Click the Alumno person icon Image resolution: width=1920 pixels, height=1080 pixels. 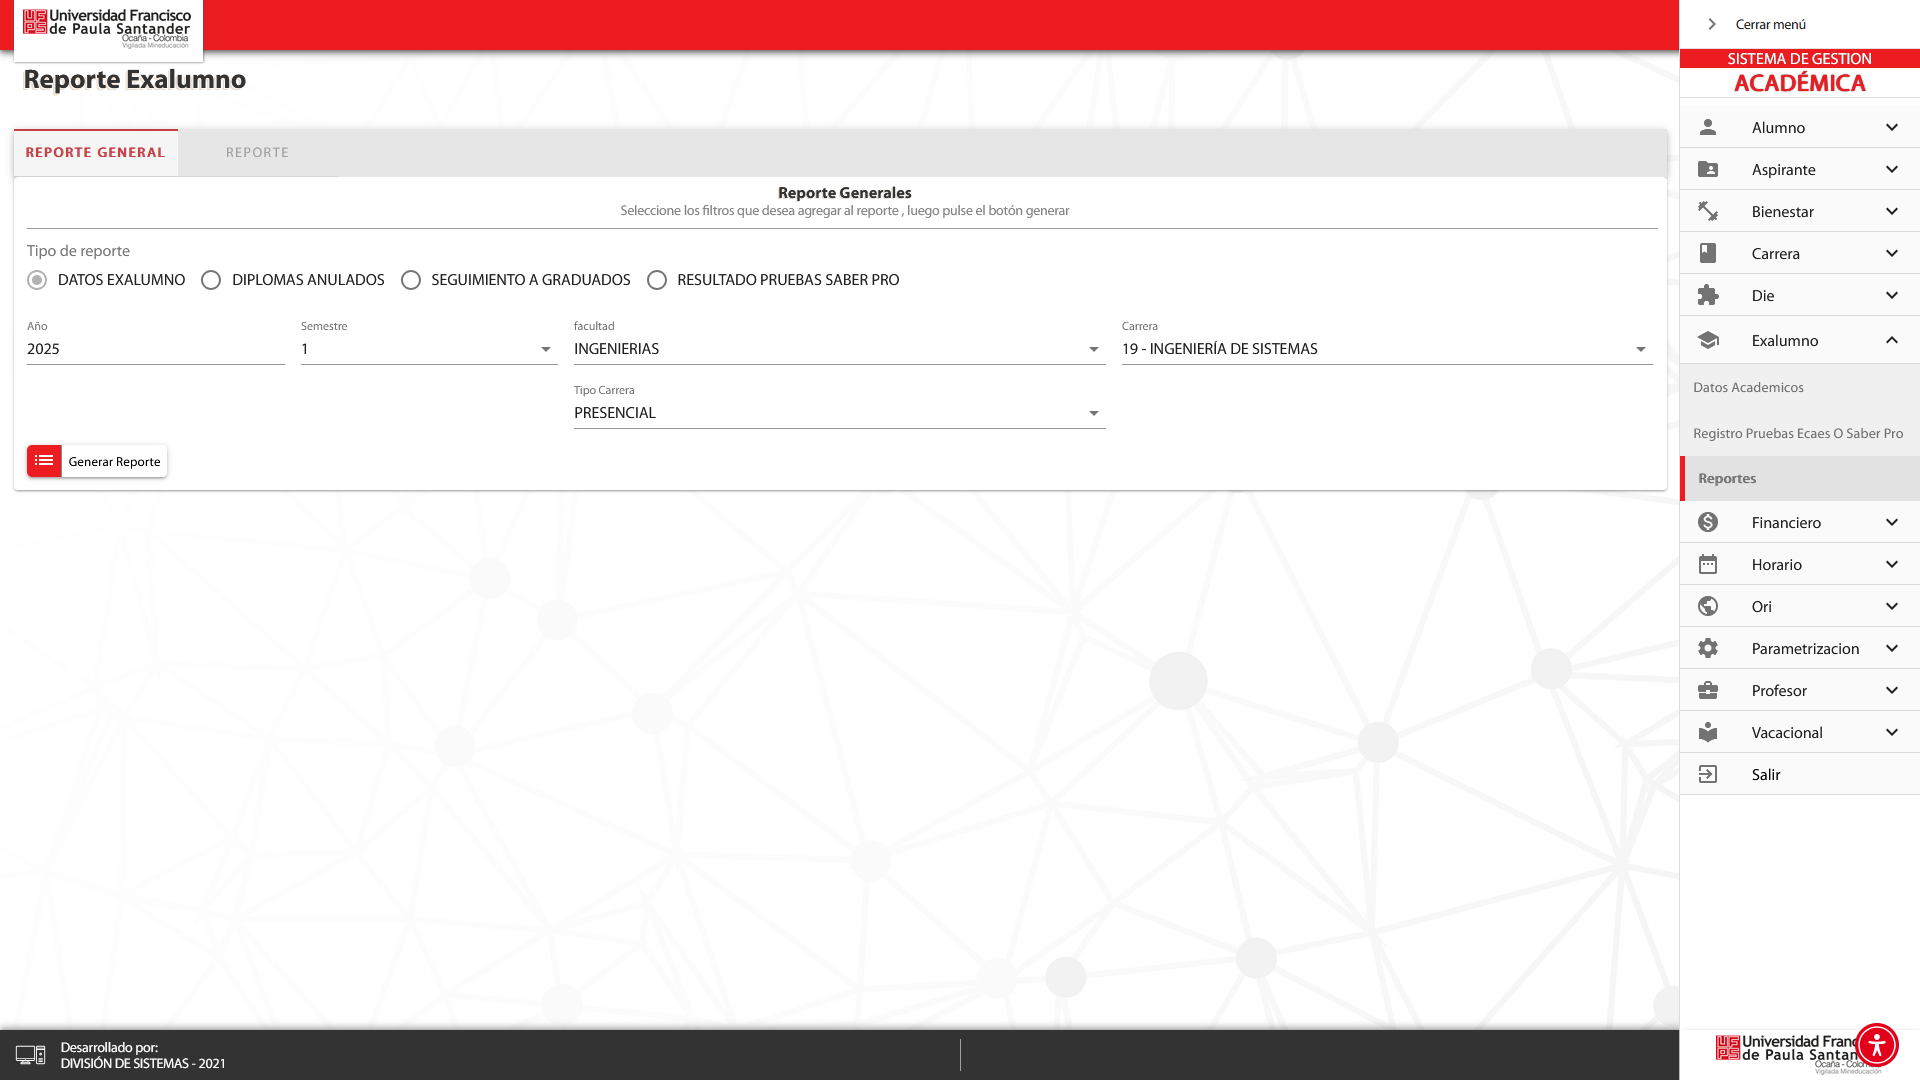click(1708, 127)
